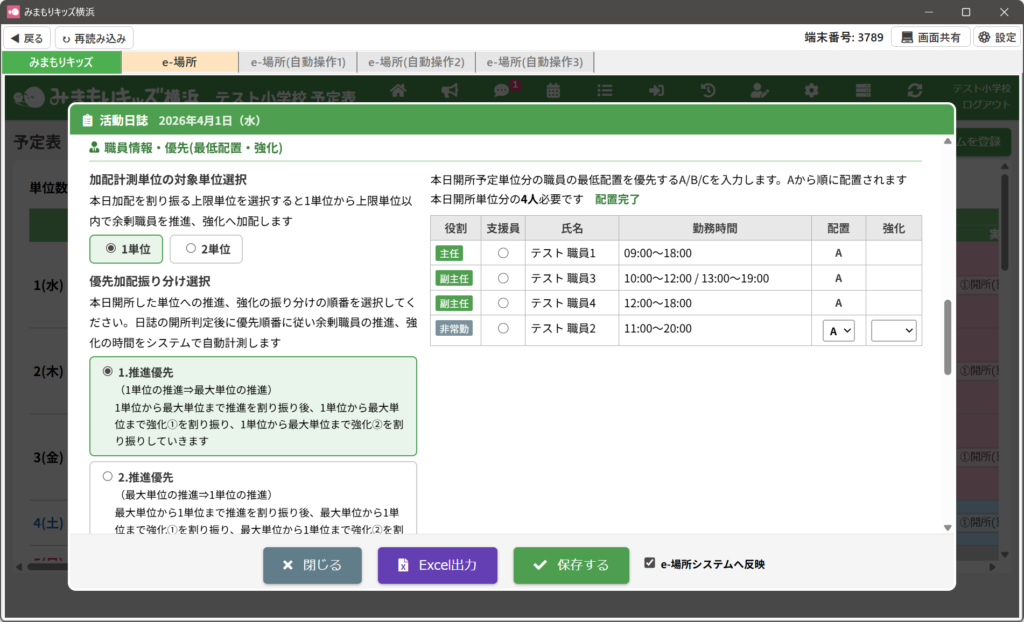The height and width of the screenshot is (622, 1024).
Task: Click the refresh sync icon in header
Action: click(x=914, y=91)
